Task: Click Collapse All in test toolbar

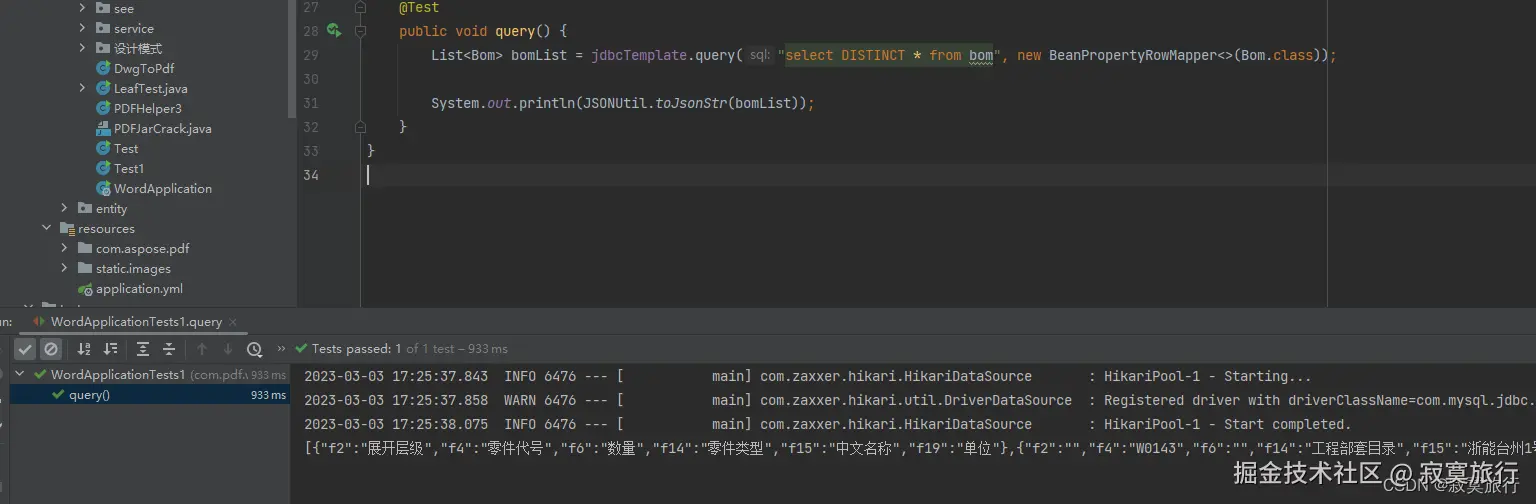Action: tap(169, 349)
